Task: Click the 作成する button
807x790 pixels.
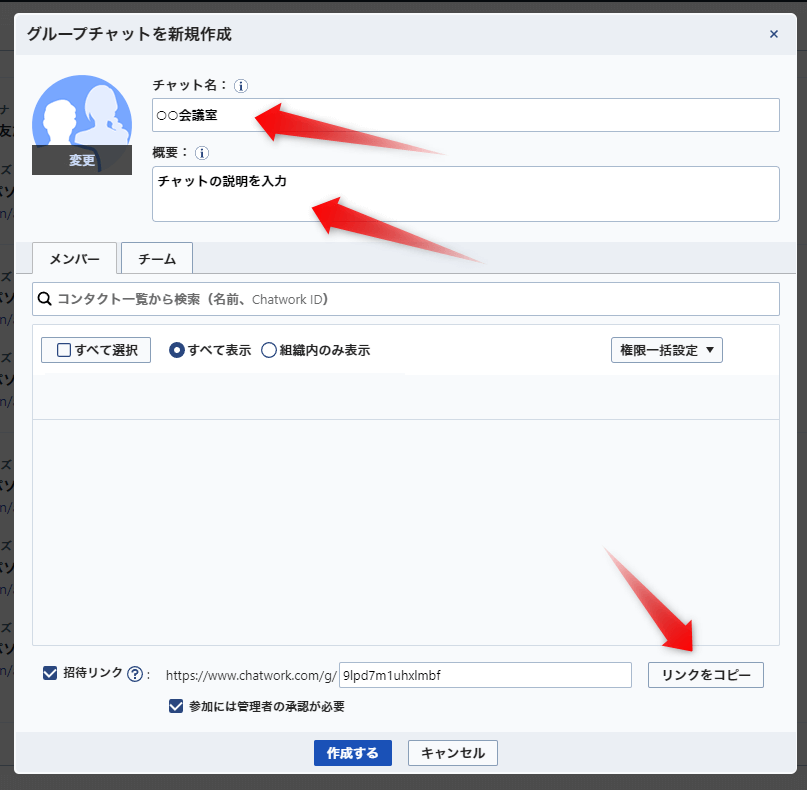Action: point(353,753)
